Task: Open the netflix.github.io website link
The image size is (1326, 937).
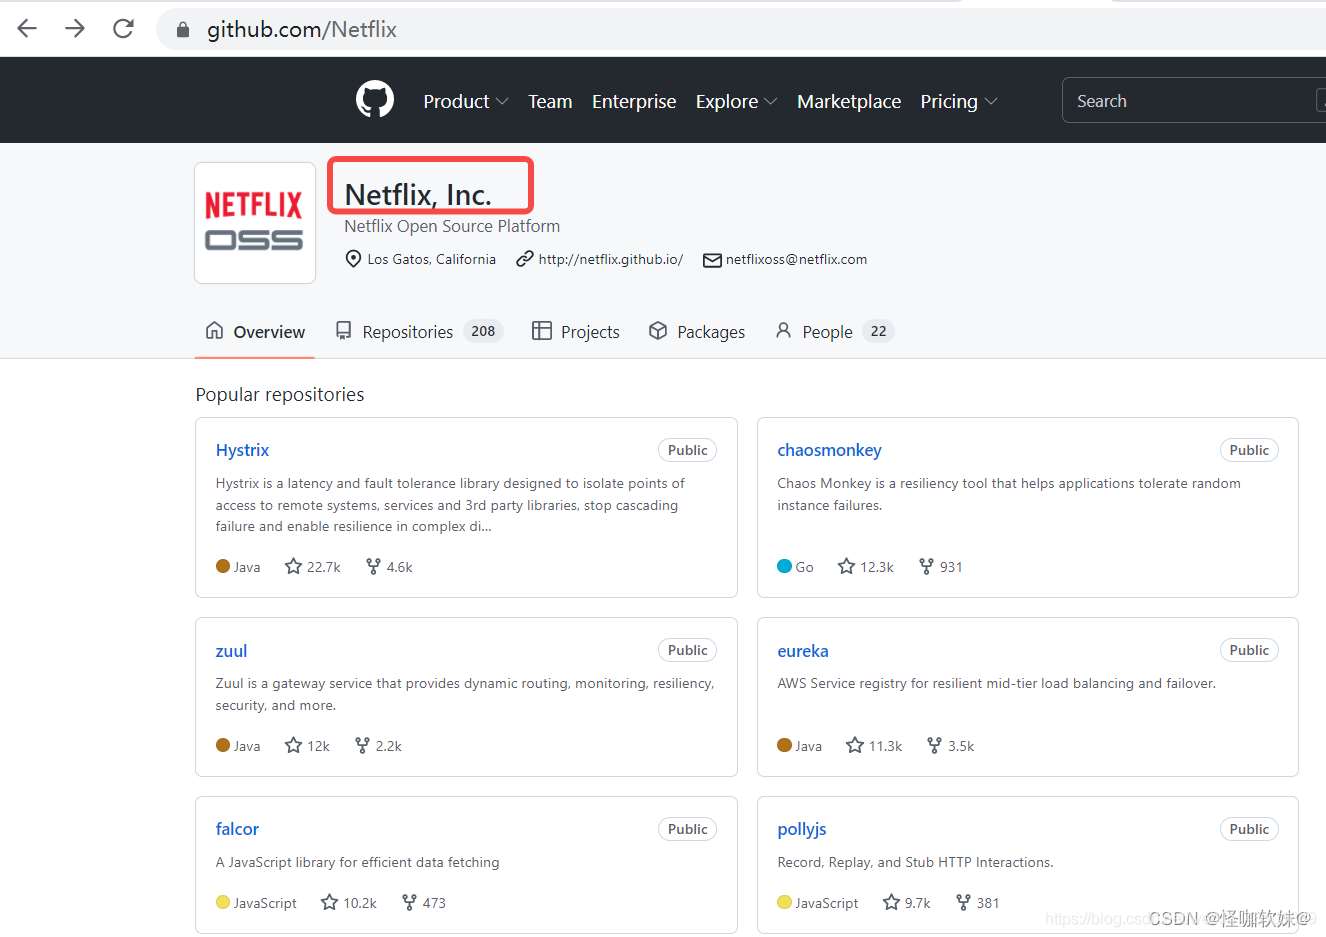Action: pyautogui.click(x=610, y=259)
